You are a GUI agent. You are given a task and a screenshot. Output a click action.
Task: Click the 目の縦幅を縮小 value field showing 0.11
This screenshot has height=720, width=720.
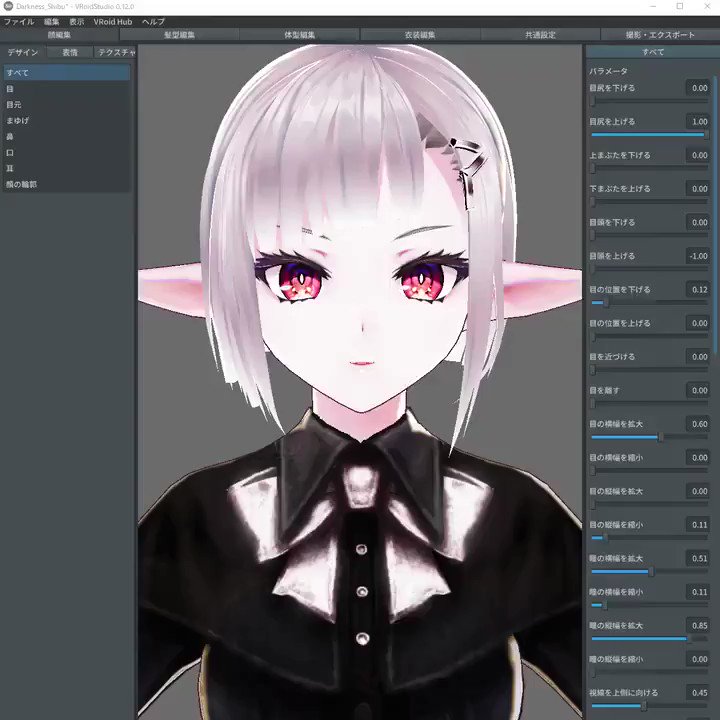click(x=698, y=524)
